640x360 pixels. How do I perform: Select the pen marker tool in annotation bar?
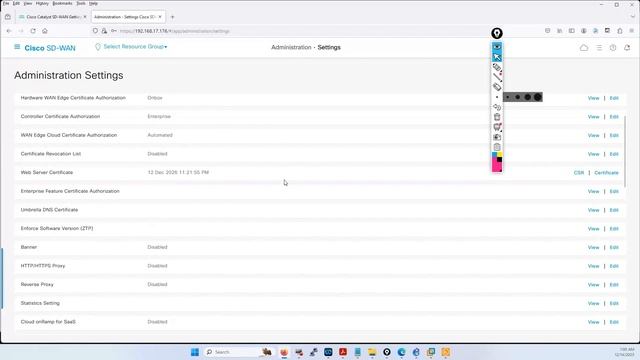pos(497,67)
